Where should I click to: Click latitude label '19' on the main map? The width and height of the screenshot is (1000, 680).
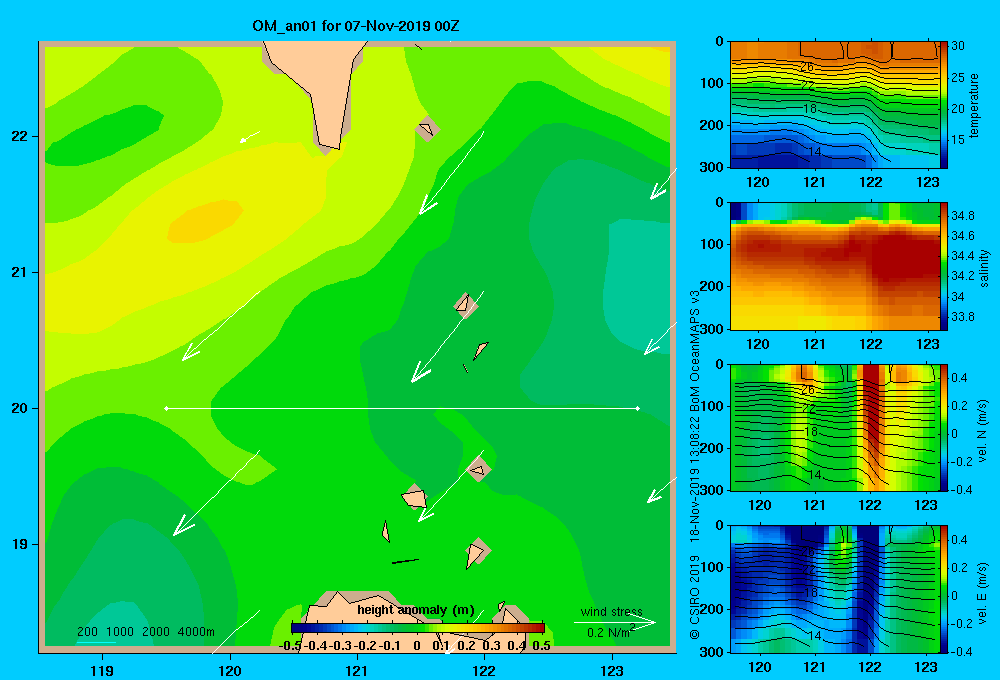point(19,544)
